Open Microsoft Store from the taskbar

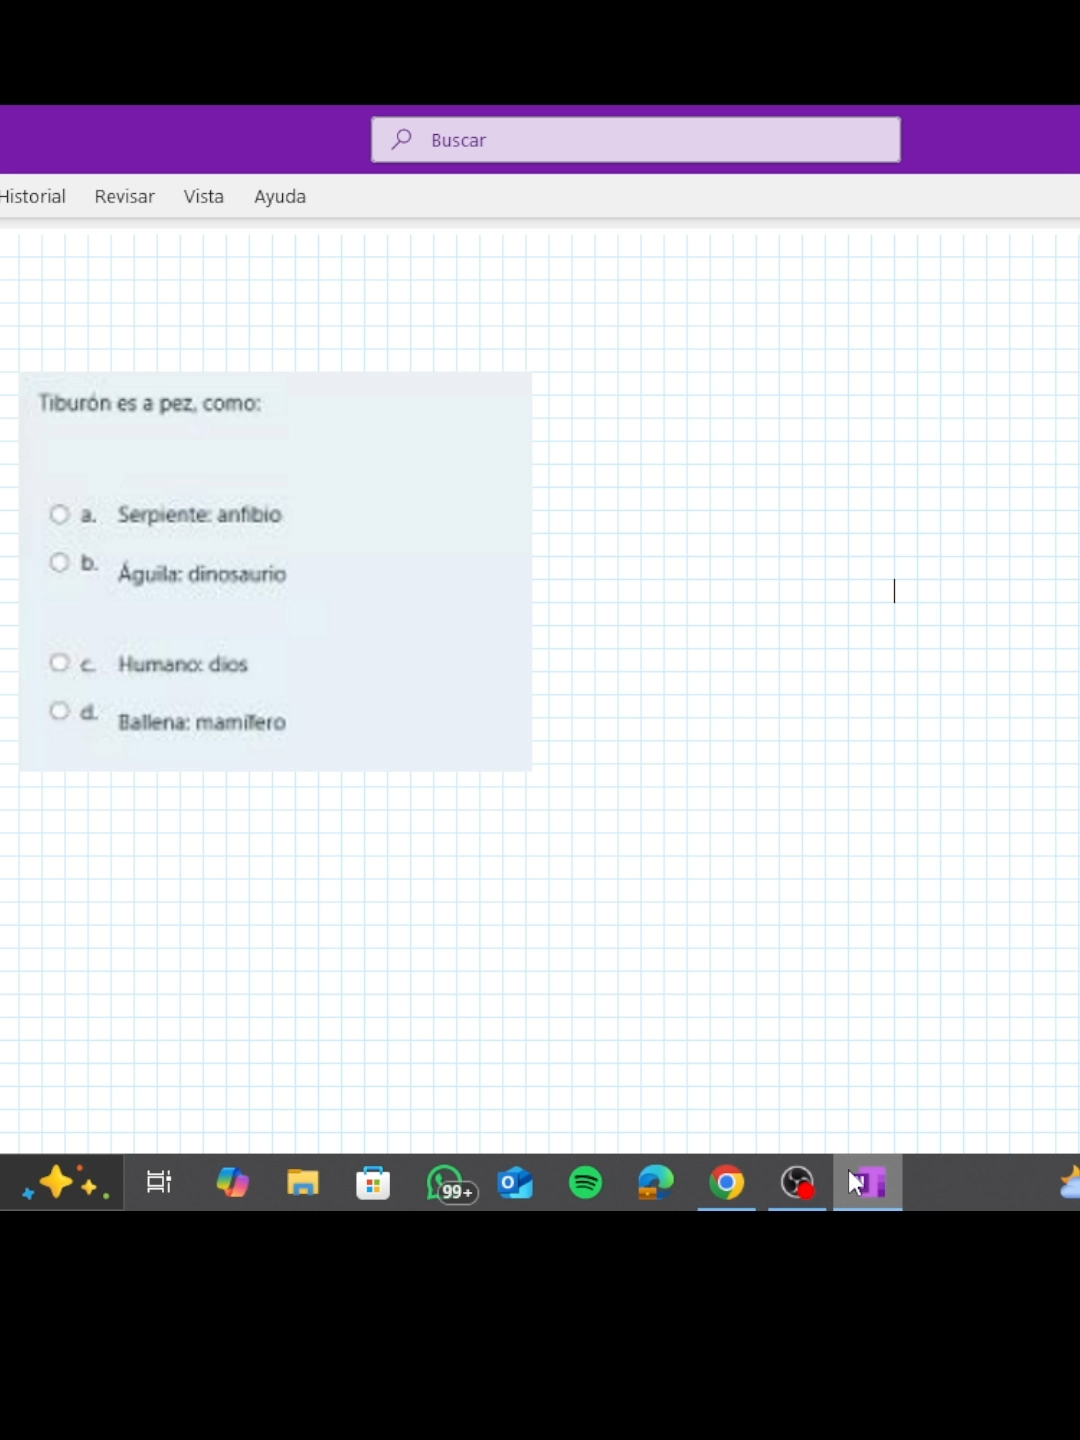[x=372, y=1183]
